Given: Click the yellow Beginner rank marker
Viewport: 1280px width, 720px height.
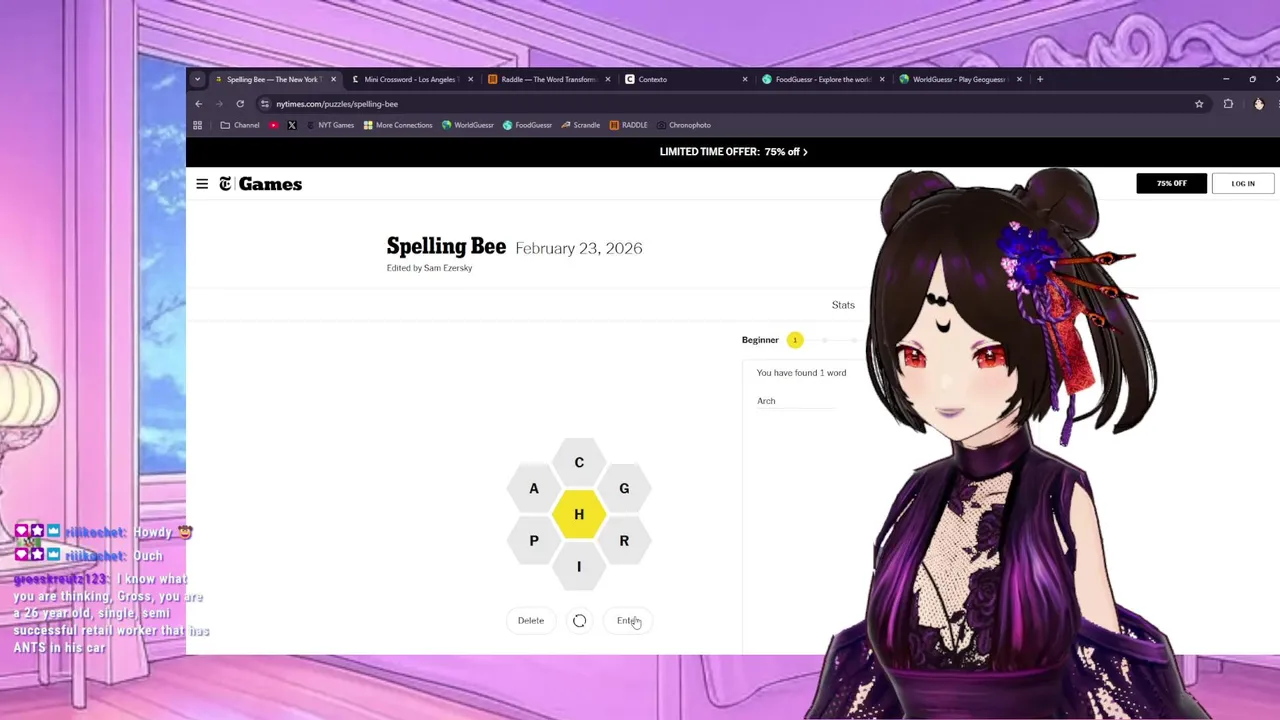Looking at the screenshot, I should click(x=795, y=340).
